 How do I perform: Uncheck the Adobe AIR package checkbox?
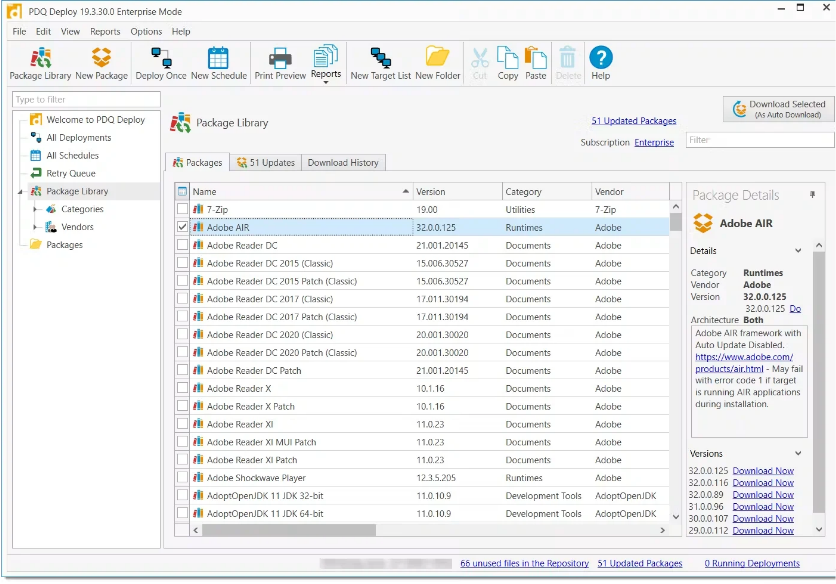[182, 227]
